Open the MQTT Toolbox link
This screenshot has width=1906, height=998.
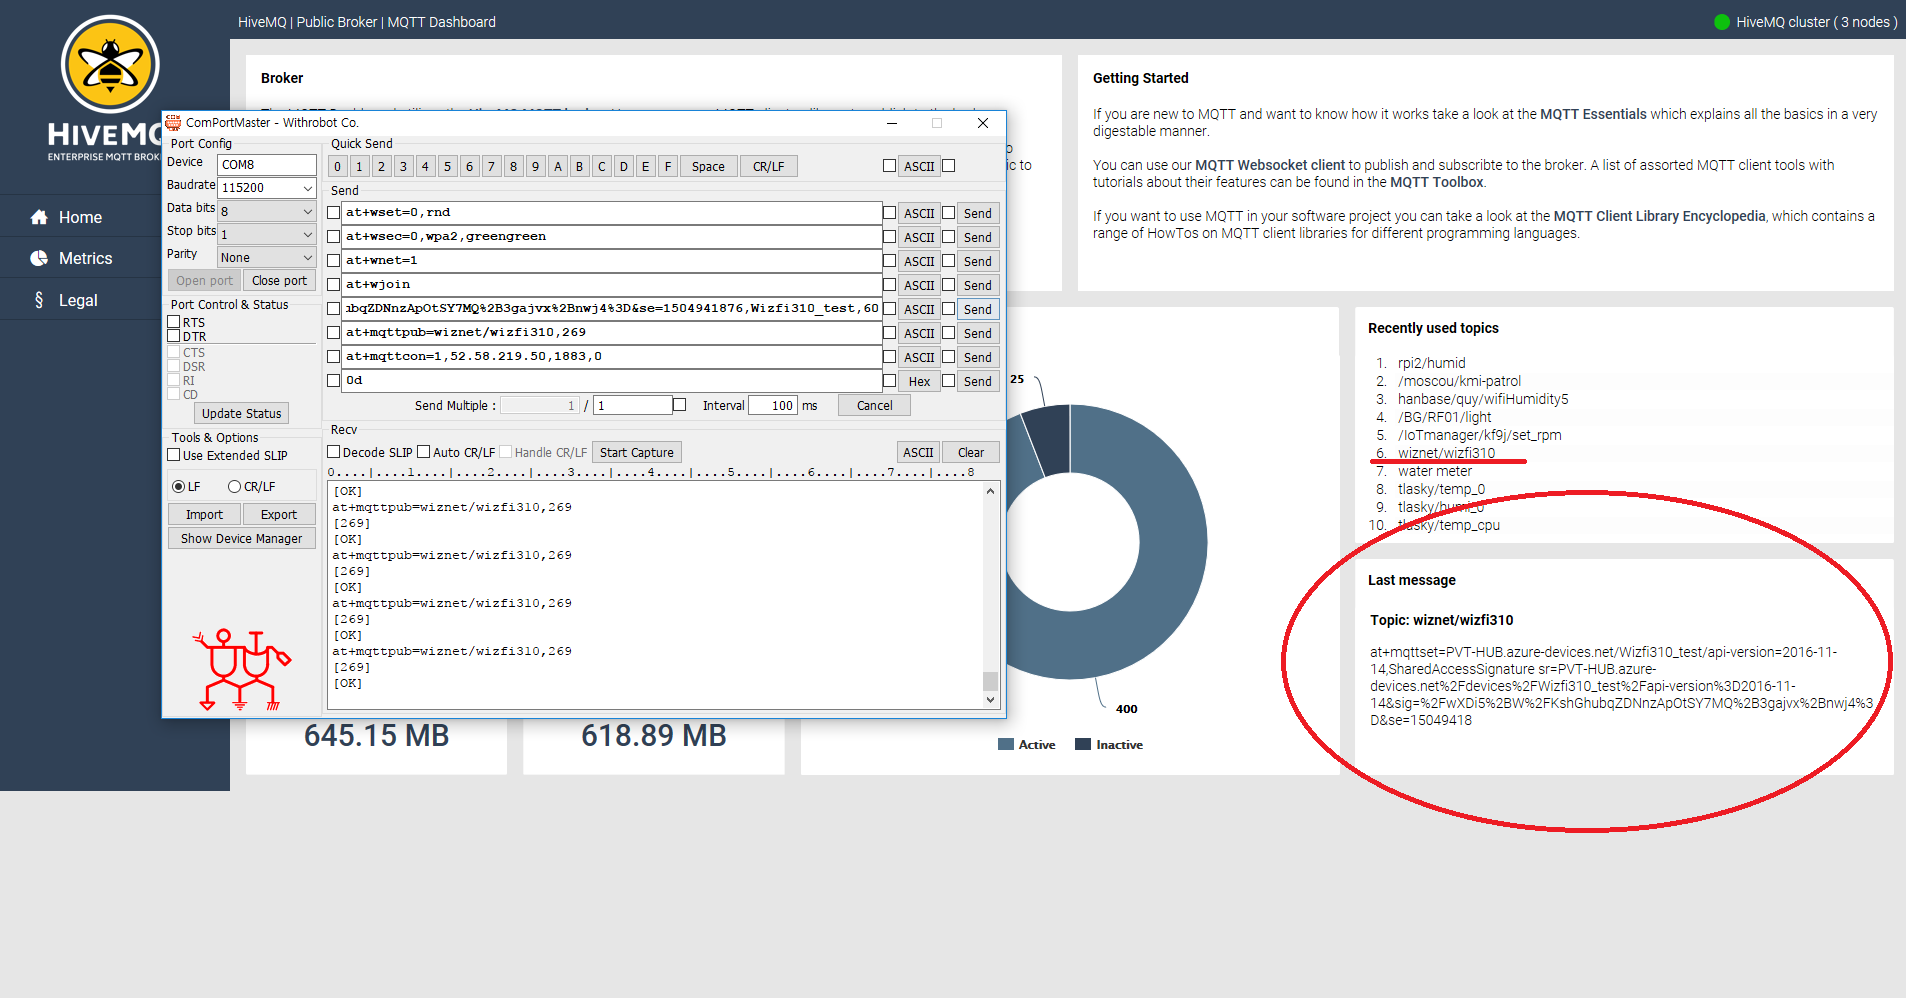tap(1436, 182)
